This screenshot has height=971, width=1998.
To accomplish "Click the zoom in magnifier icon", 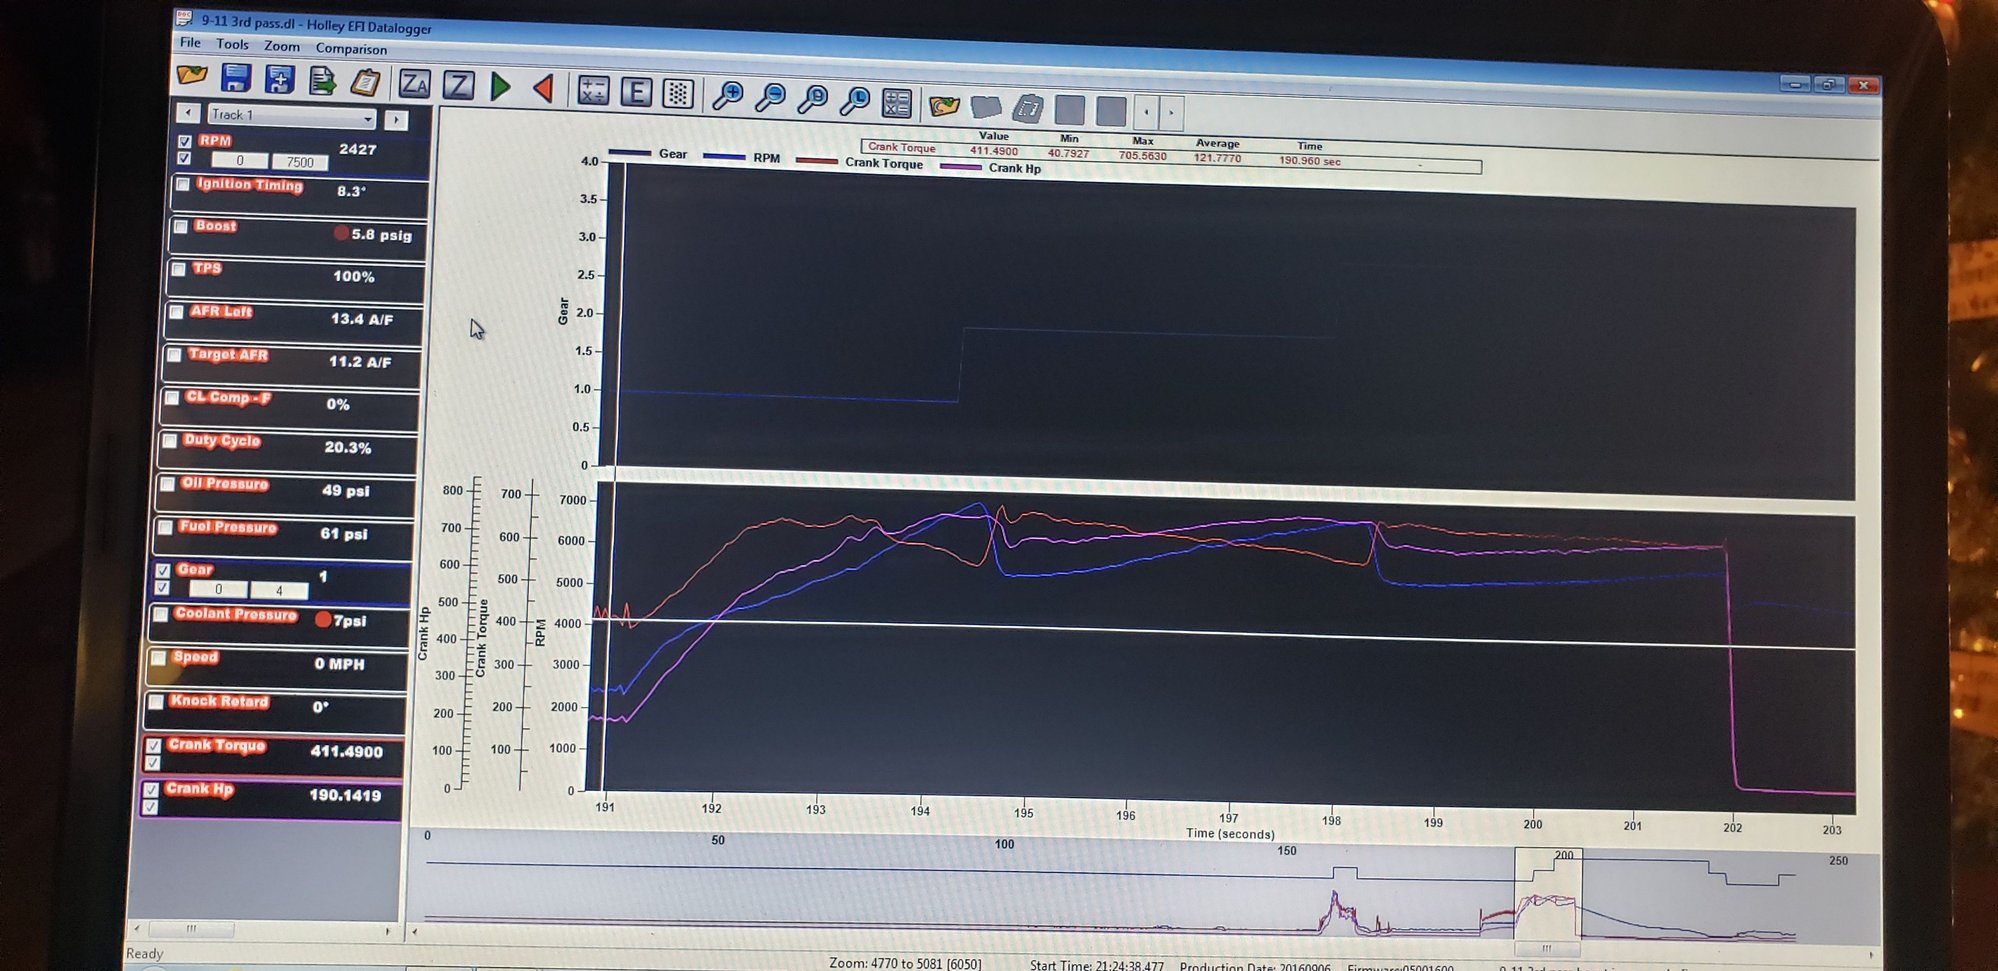I will (727, 96).
